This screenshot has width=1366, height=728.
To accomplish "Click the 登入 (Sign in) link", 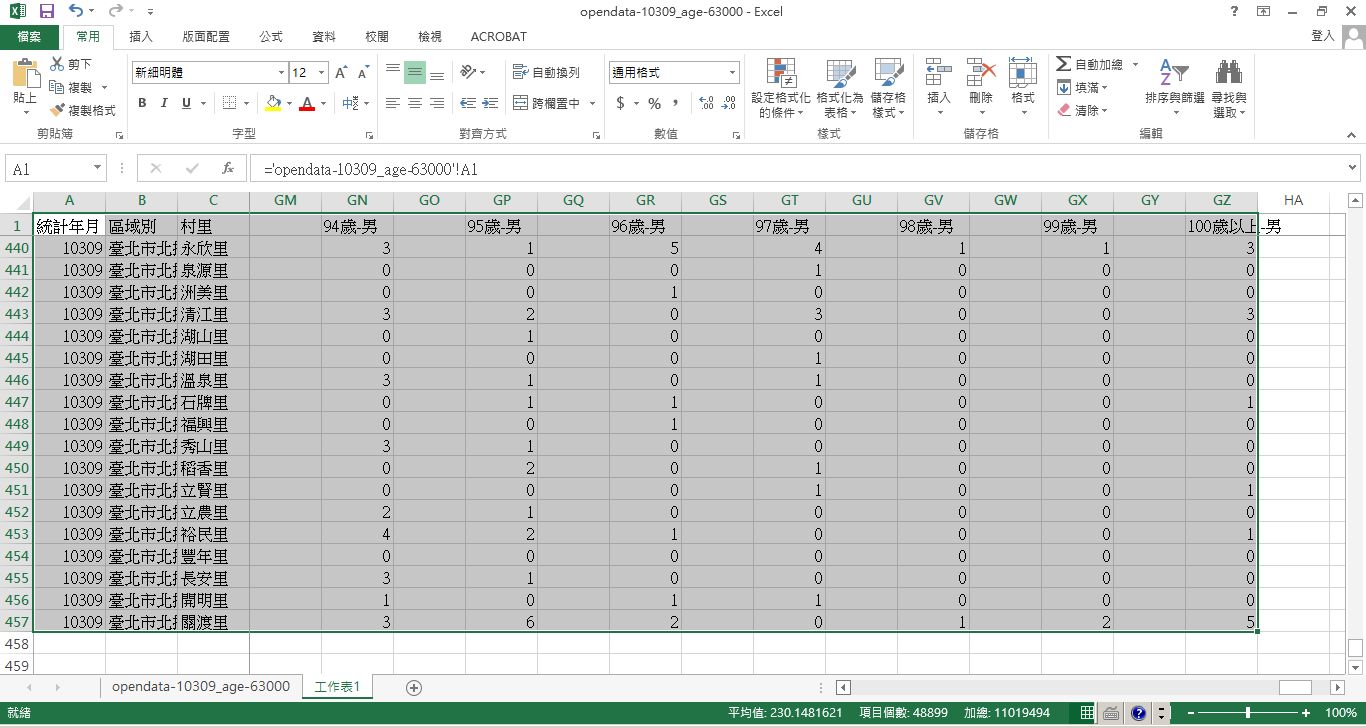I will 1322,36.
